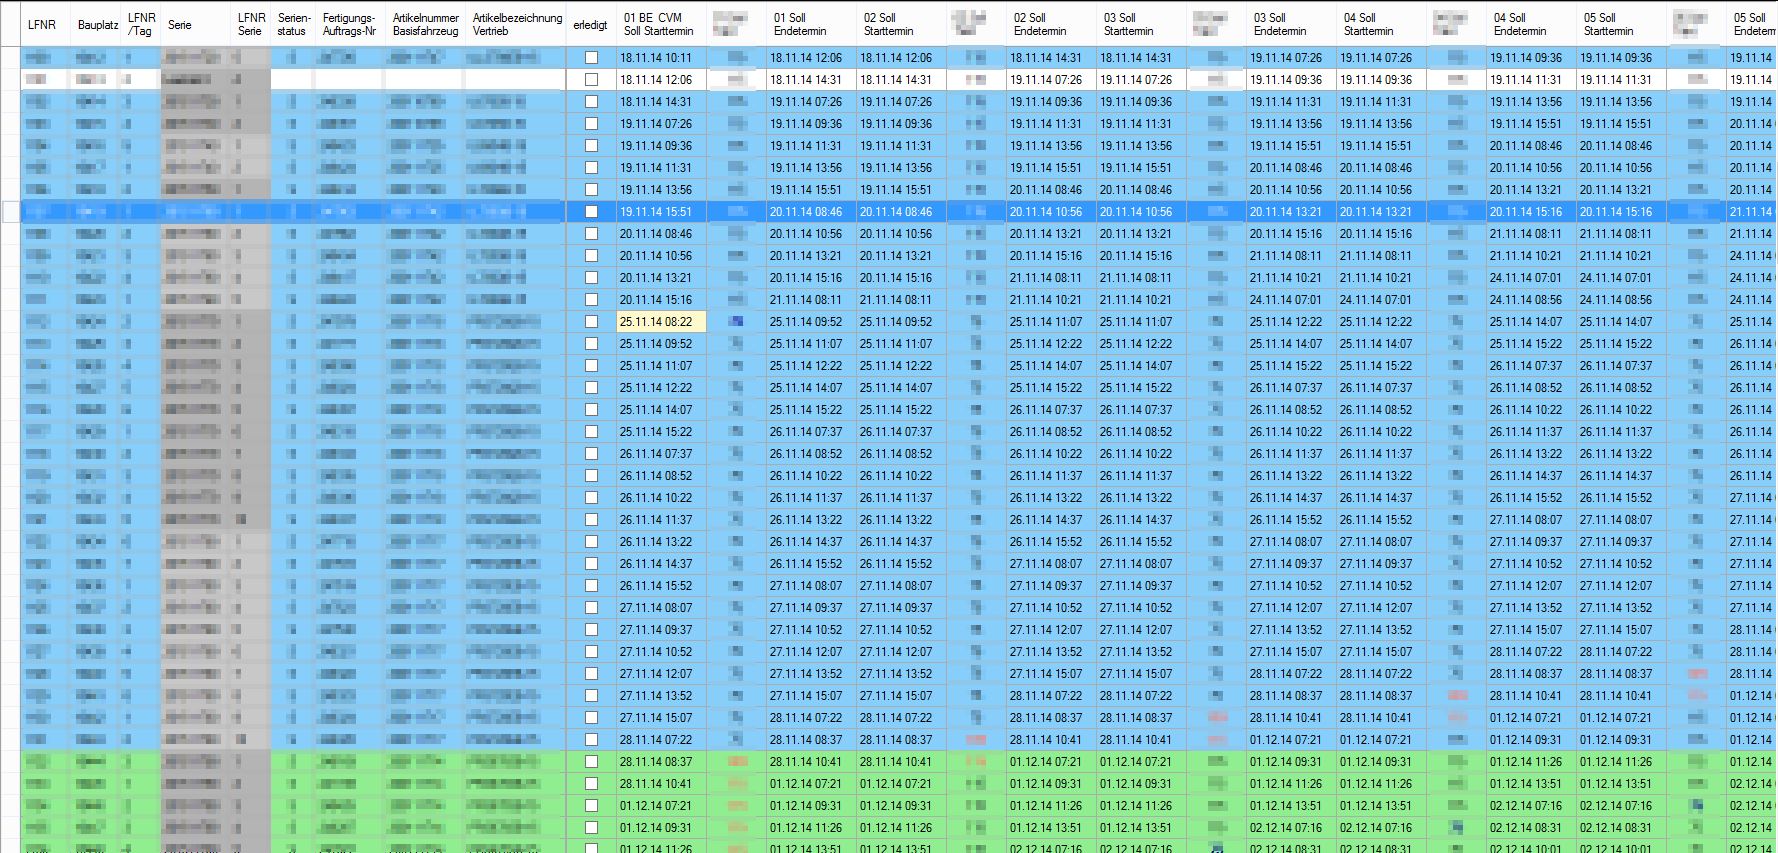Toggle erledigt checkbox in the highlighted dark-blue row
The image size is (1778, 853).
(x=591, y=212)
